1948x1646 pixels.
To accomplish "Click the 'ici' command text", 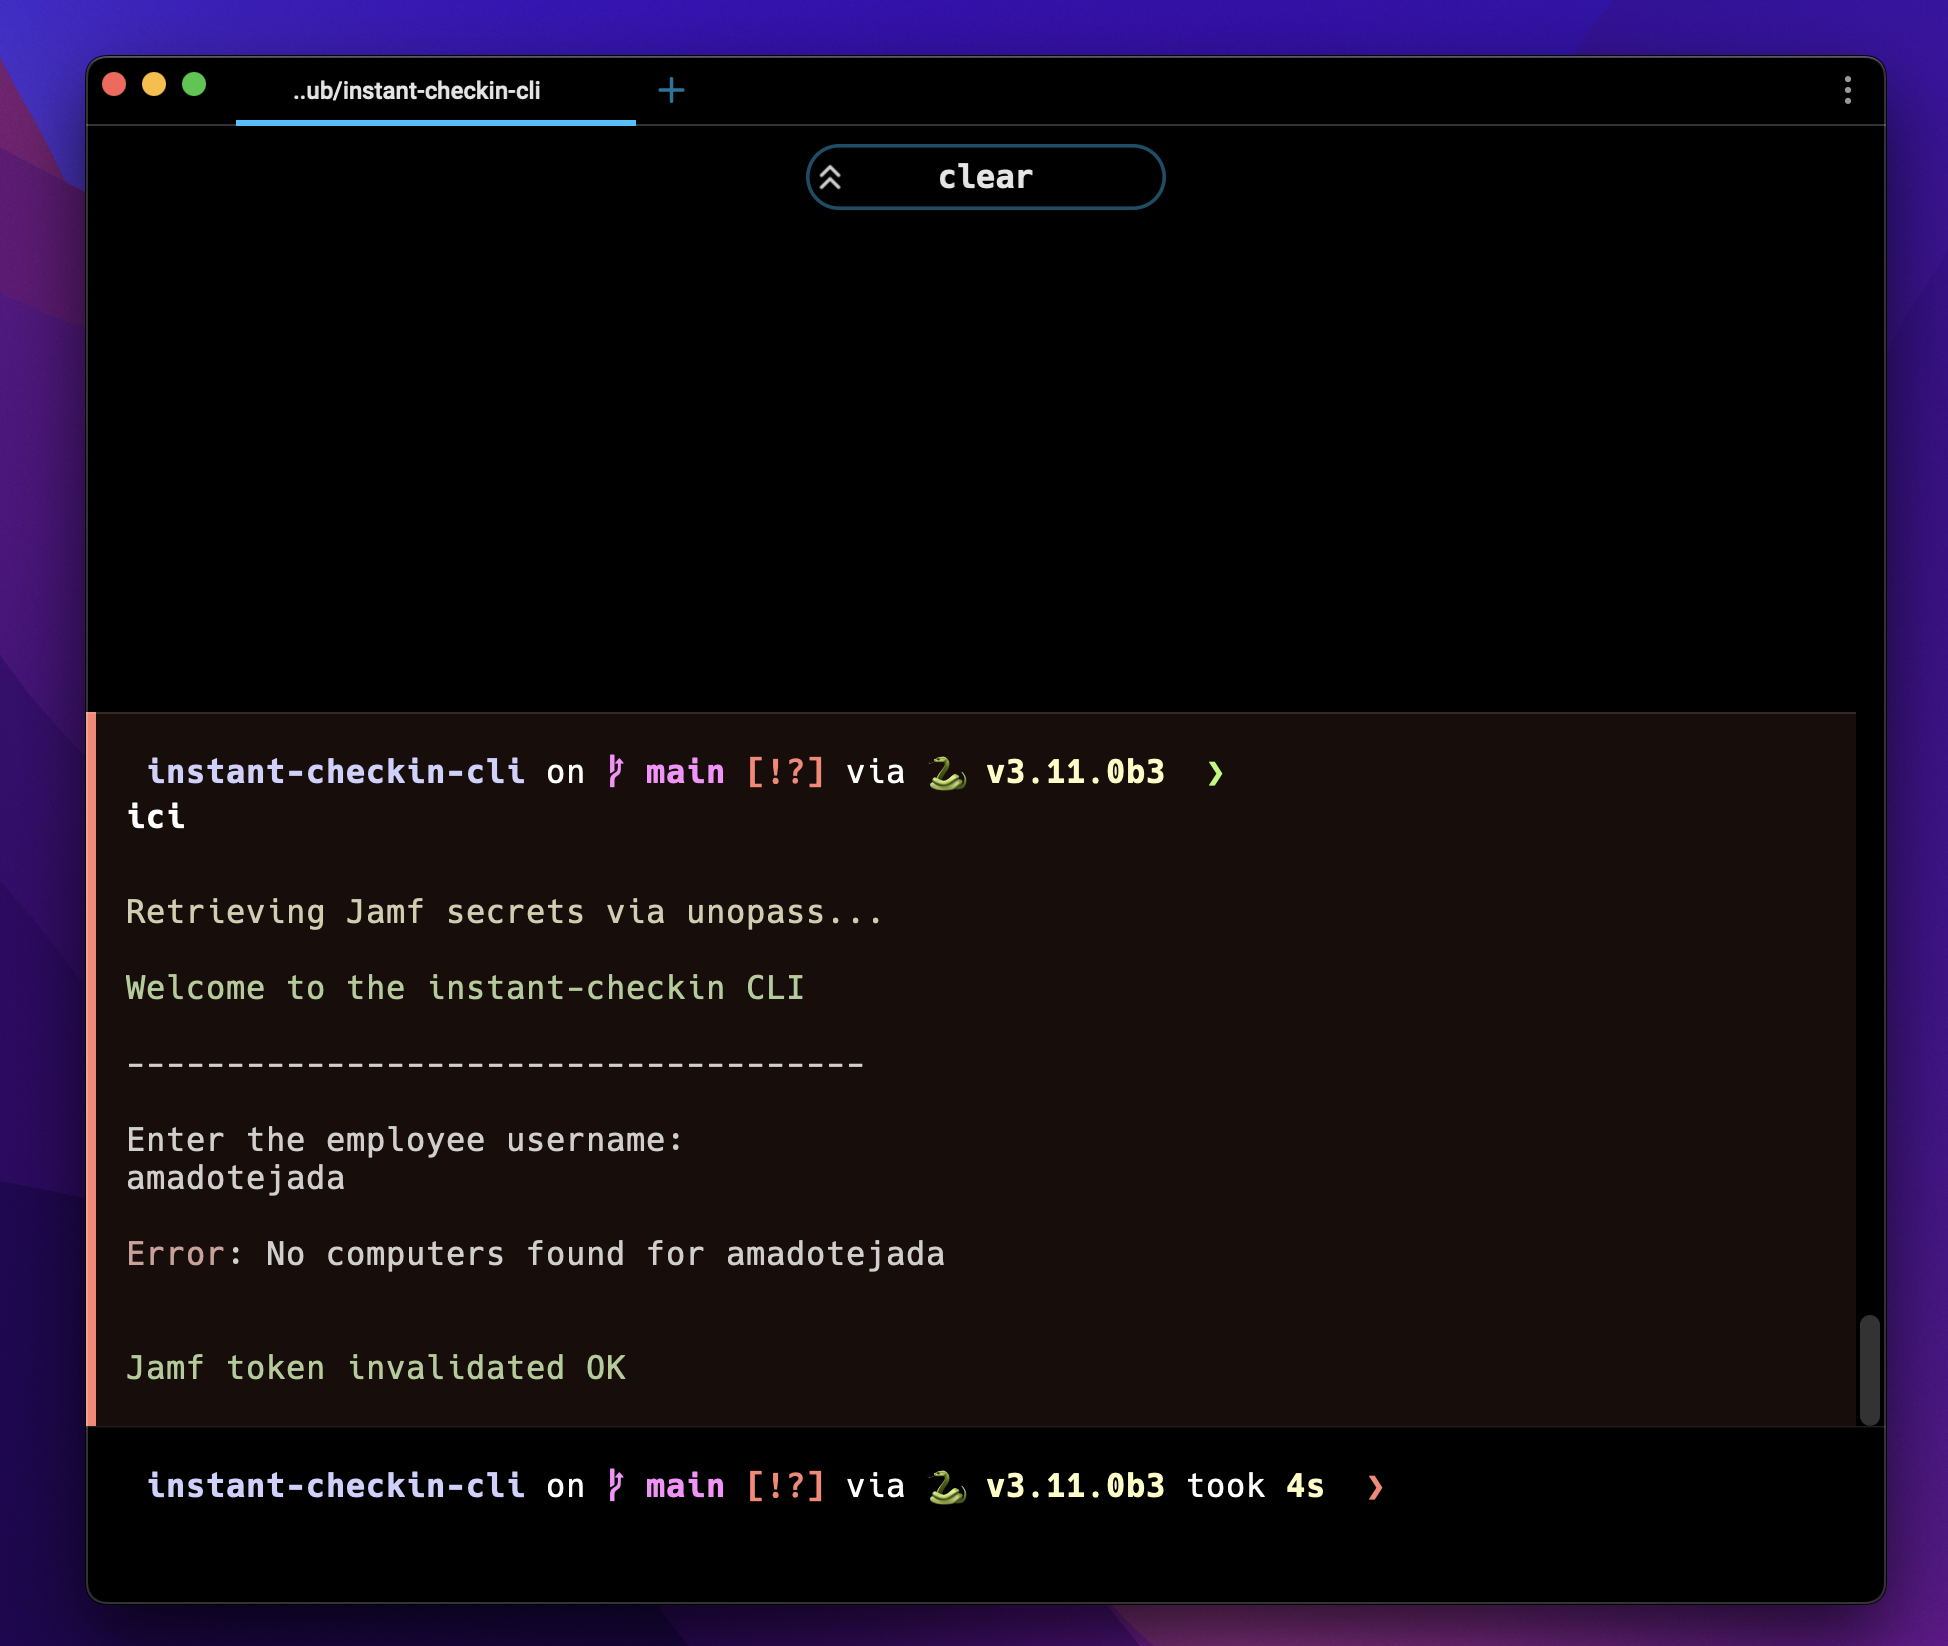I will tap(156, 817).
